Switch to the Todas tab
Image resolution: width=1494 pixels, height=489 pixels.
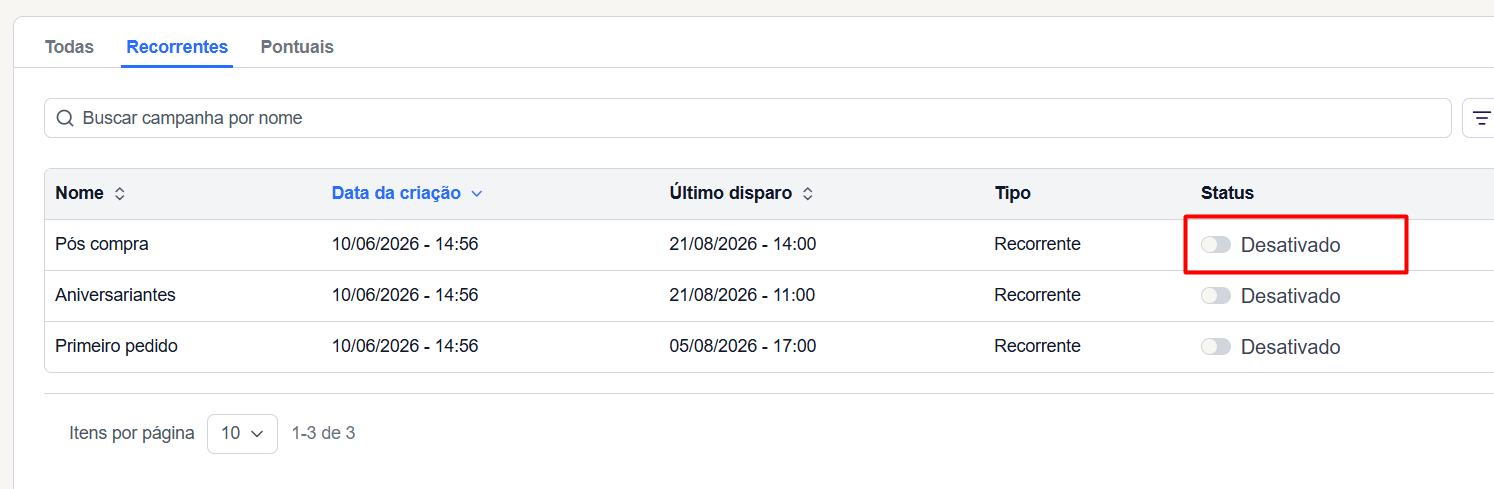point(69,47)
